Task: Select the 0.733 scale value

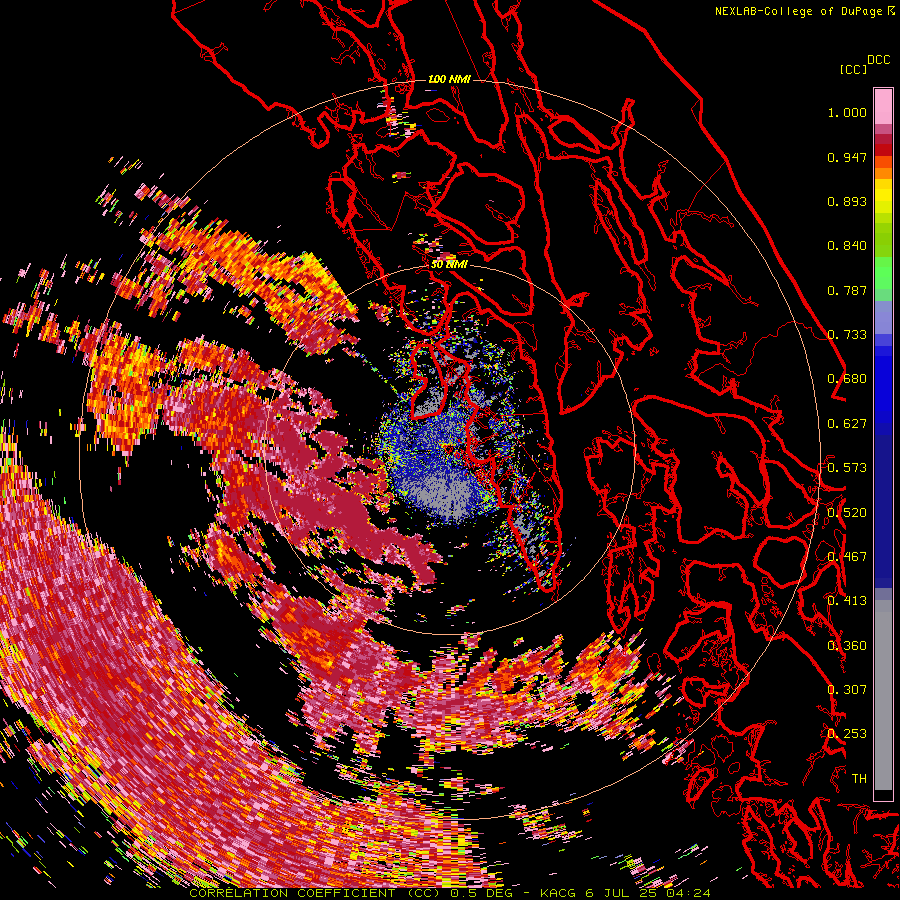Action: point(847,335)
